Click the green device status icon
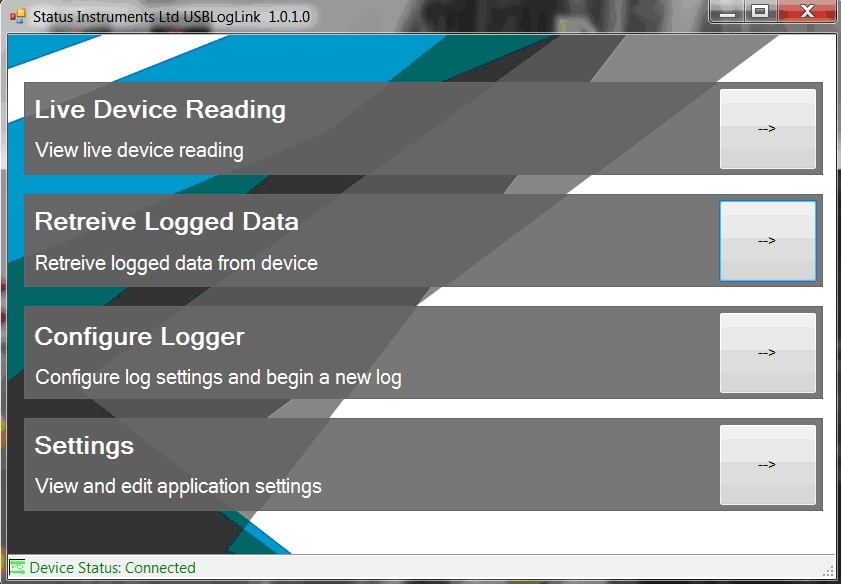 [x=17, y=568]
